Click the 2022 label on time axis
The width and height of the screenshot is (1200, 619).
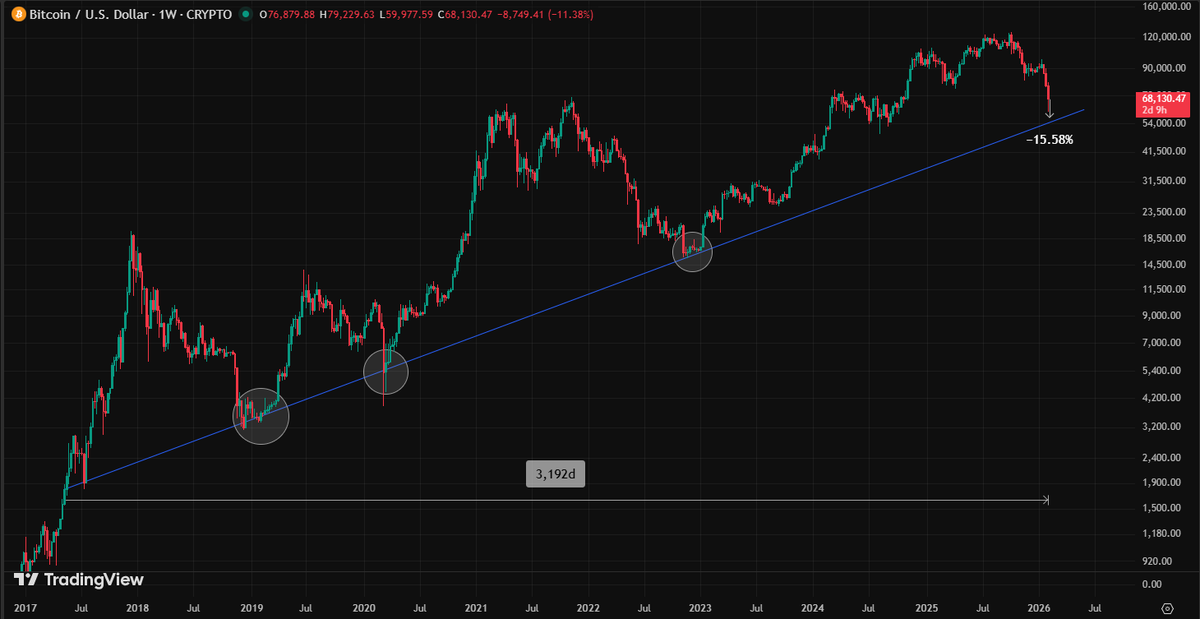click(588, 607)
